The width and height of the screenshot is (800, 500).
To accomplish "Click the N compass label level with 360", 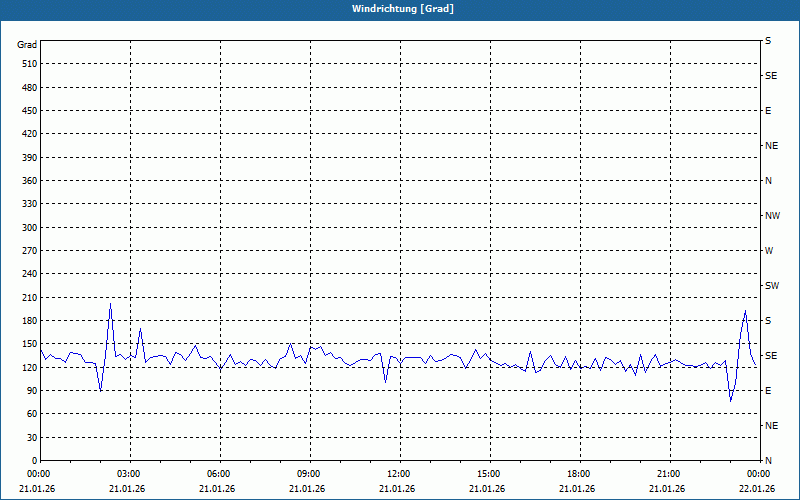I will (x=768, y=181).
